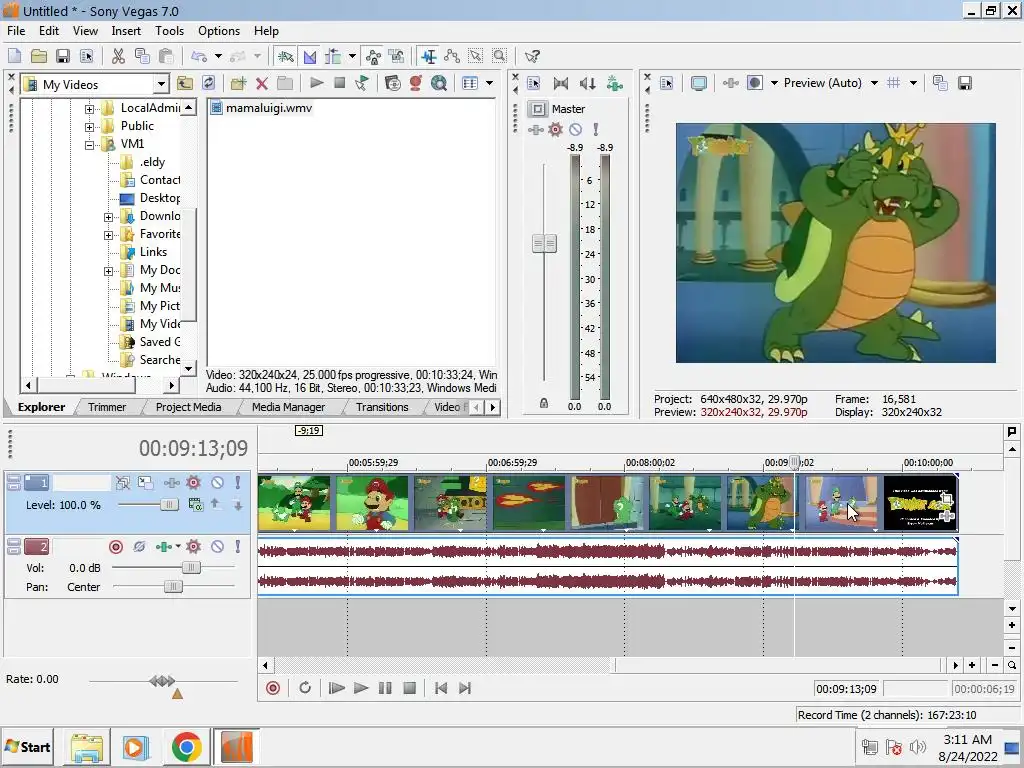Select the Normal Edit tool icon

[x=428, y=56]
